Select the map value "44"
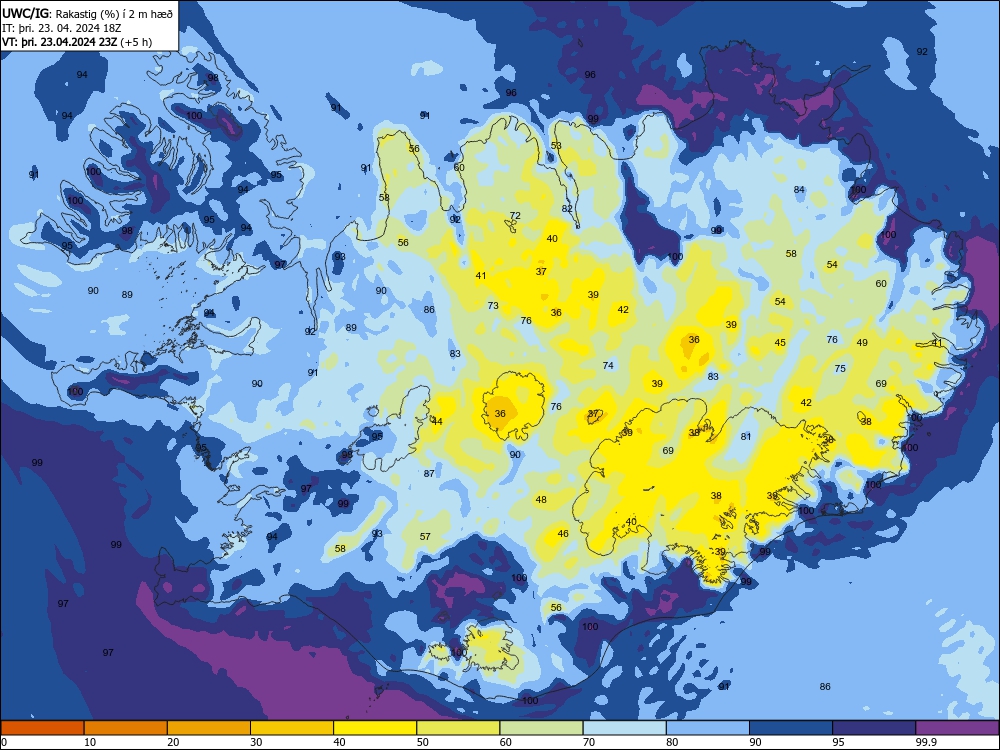Screen dimensions: 1000x750 coord(437,422)
